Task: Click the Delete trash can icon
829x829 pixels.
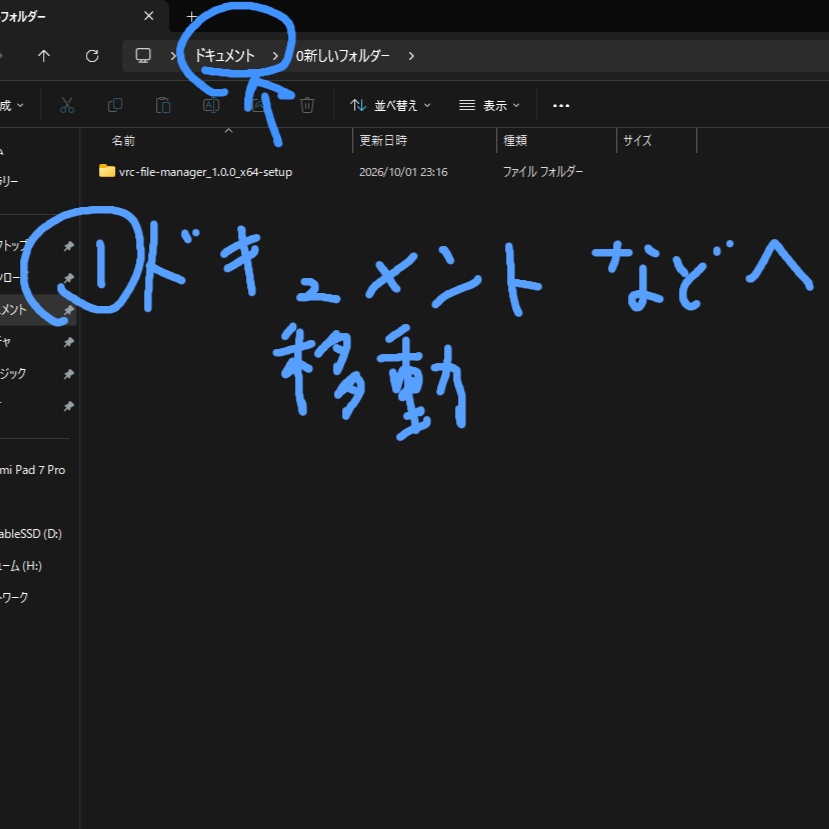Action: click(x=307, y=105)
